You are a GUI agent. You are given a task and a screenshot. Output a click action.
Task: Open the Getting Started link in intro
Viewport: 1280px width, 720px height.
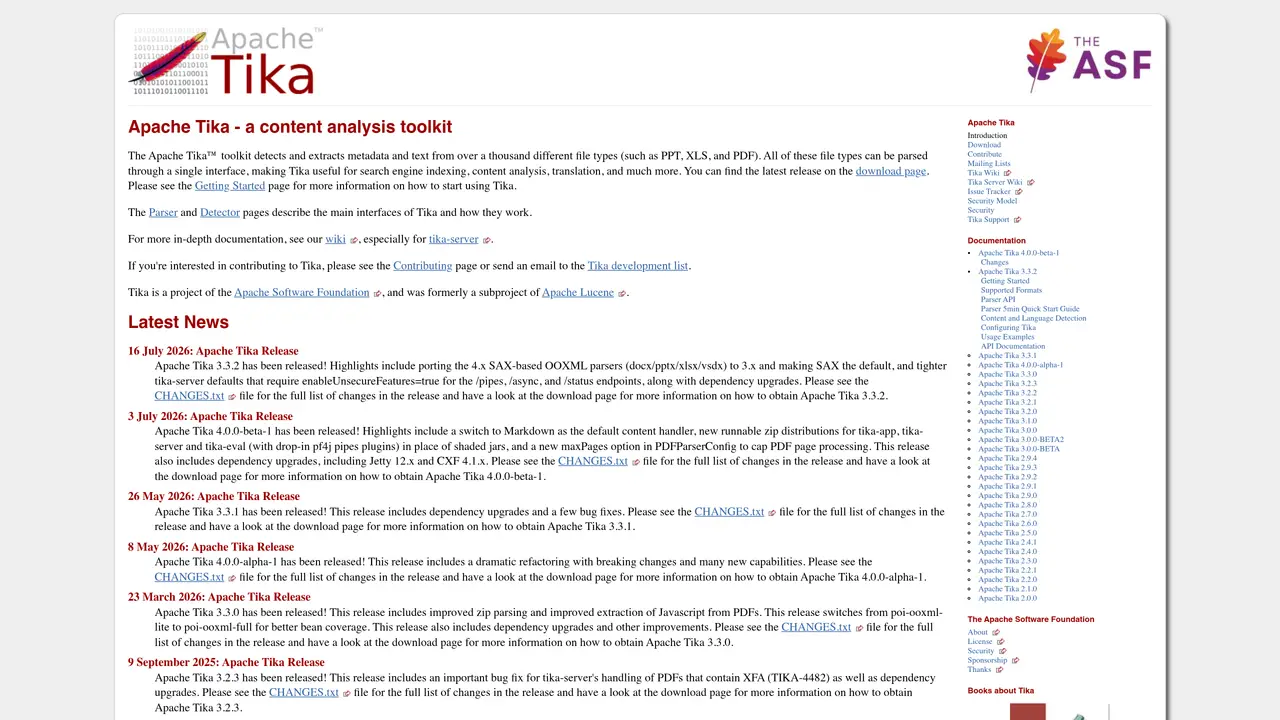(x=230, y=186)
